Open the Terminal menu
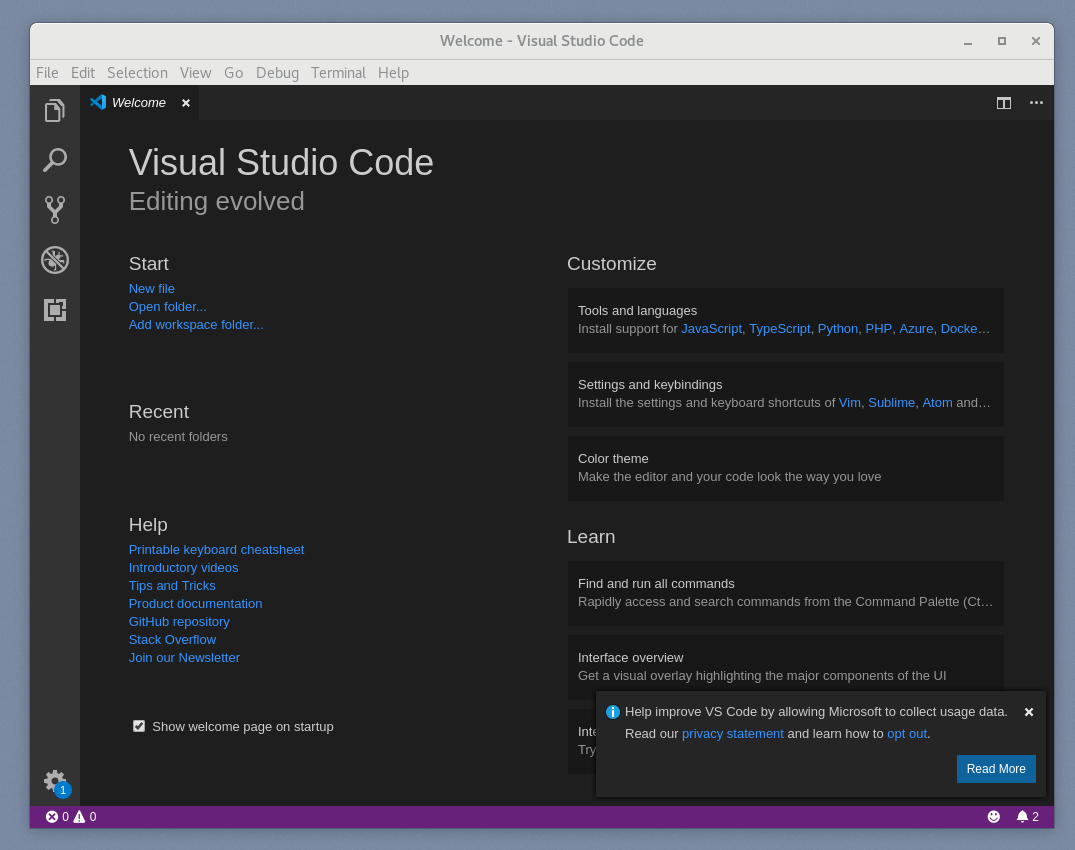 338,73
